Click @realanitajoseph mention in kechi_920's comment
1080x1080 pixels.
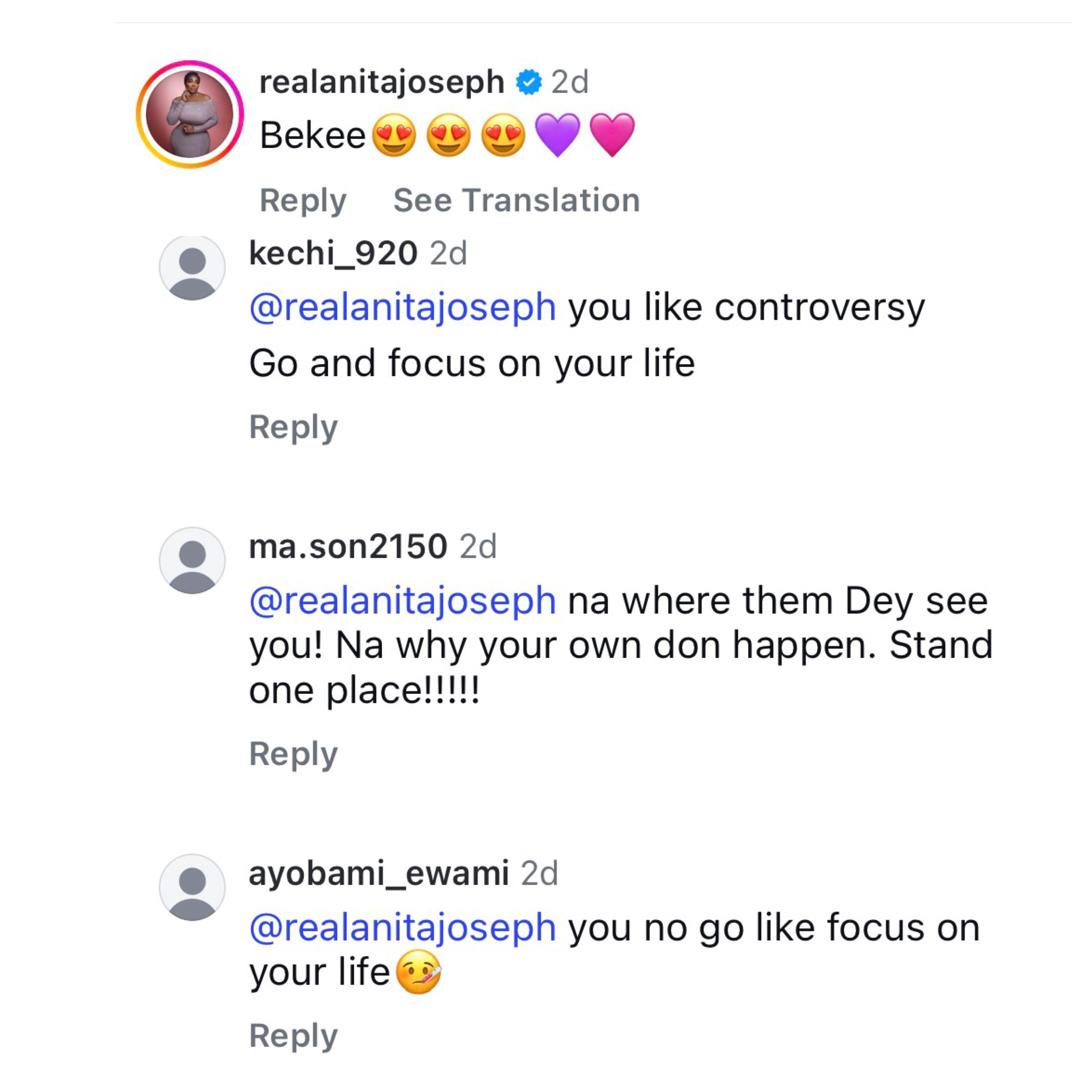pos(402,307)
